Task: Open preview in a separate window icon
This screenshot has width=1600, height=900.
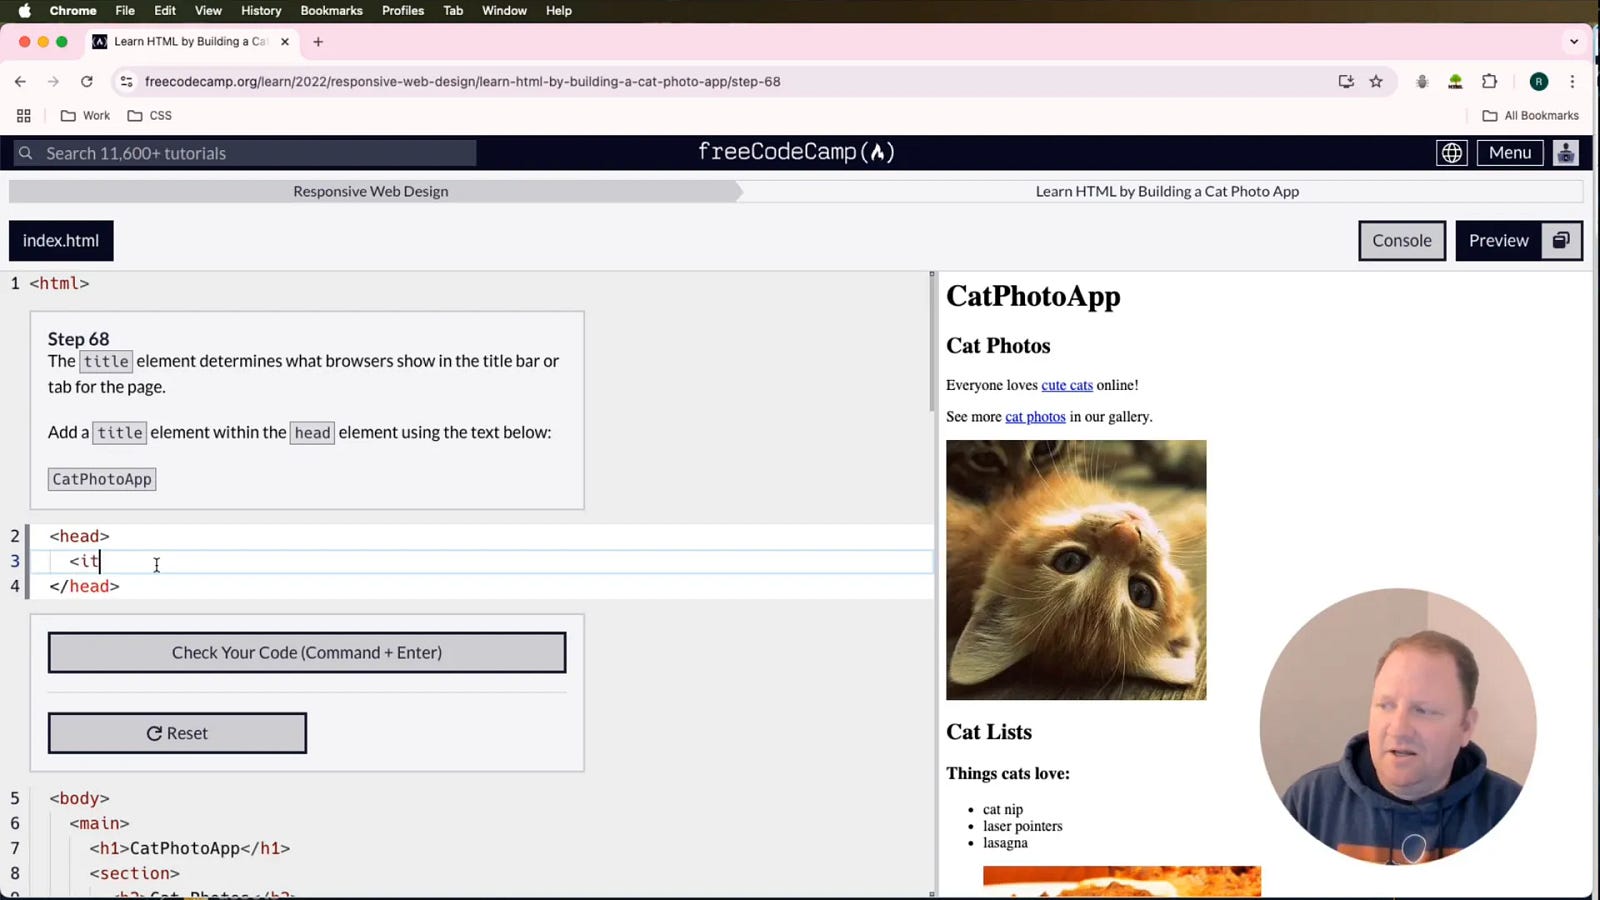Action: (x=1561, y=240)
